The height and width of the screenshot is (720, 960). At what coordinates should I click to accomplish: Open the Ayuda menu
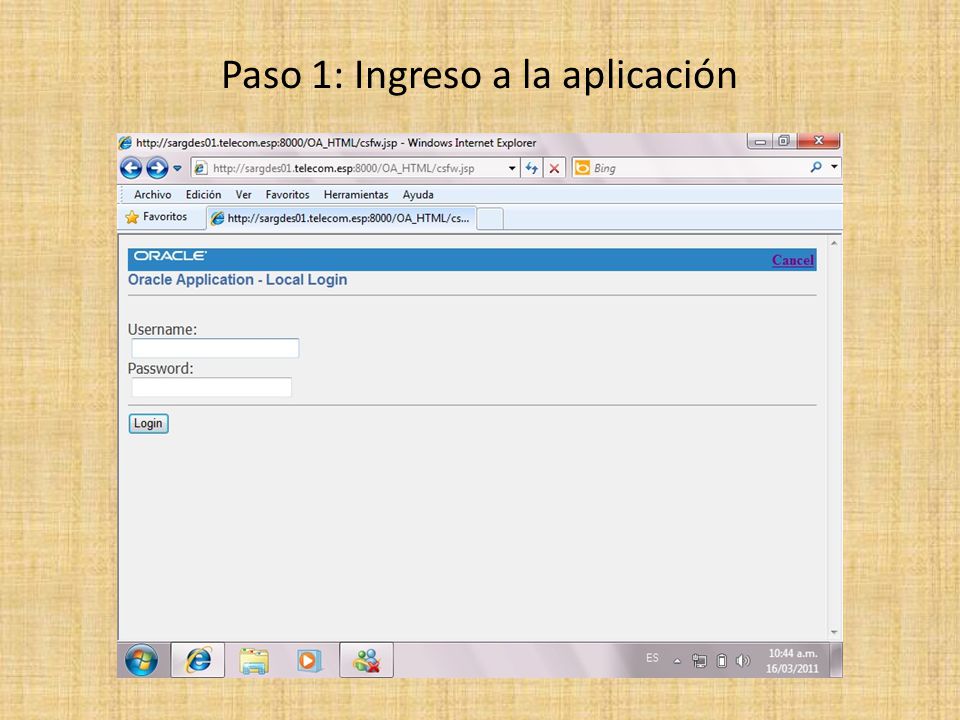coord(418,195)
